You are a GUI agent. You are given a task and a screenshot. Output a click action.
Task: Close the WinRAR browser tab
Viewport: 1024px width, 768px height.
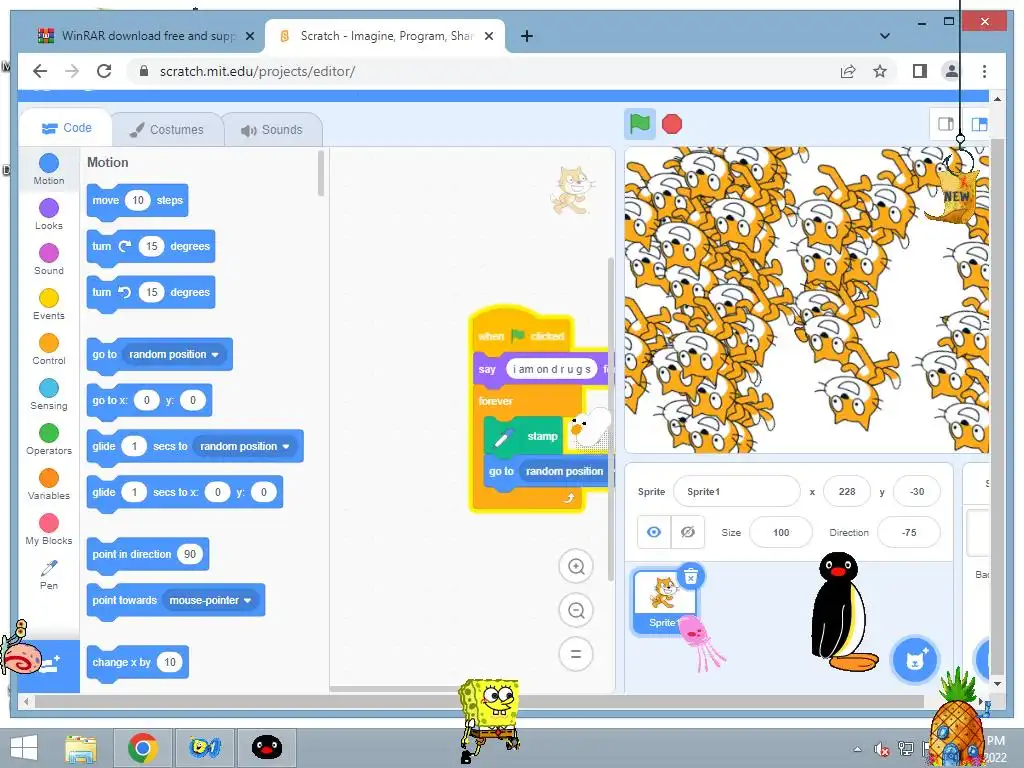pyautogui.click(x=249, y=36)
